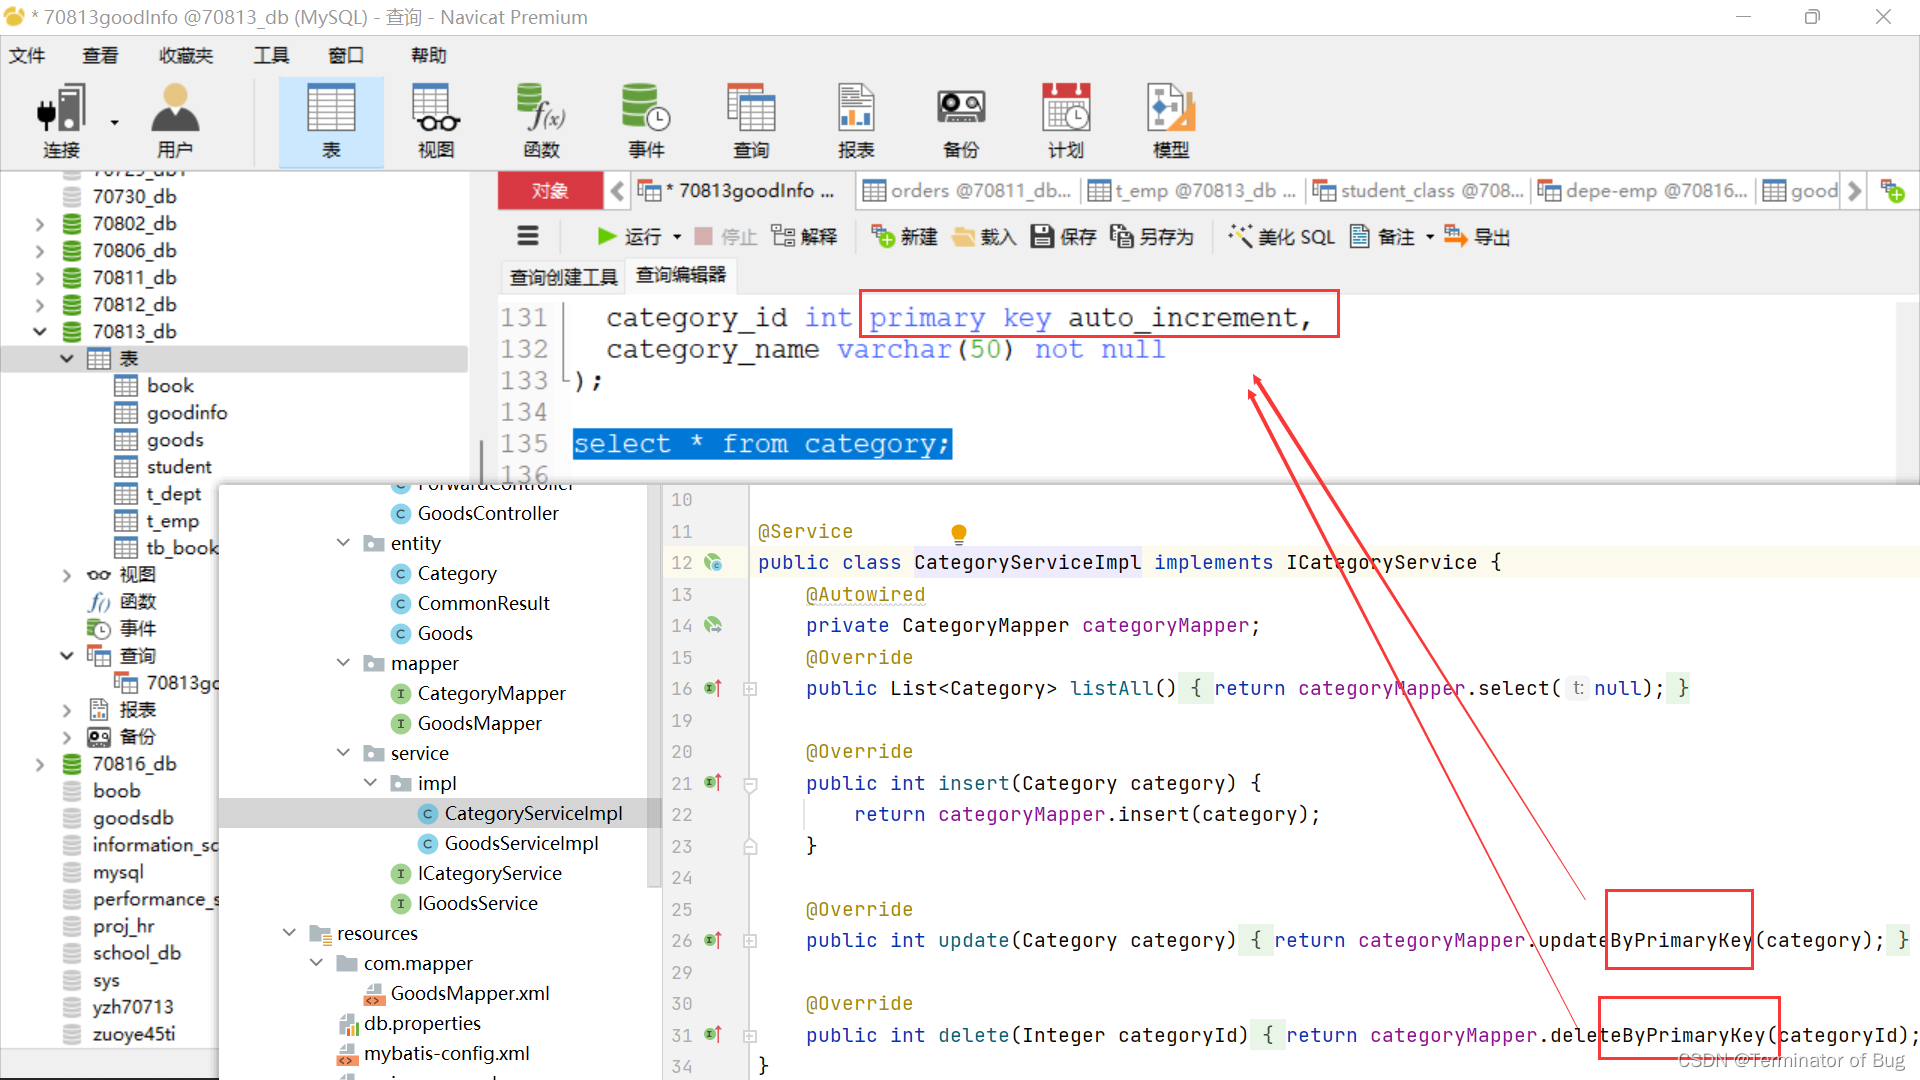This screenshot has width=1920, height=1080.
Task: Run the query with 运行 button
Action: tap(630, 237)
